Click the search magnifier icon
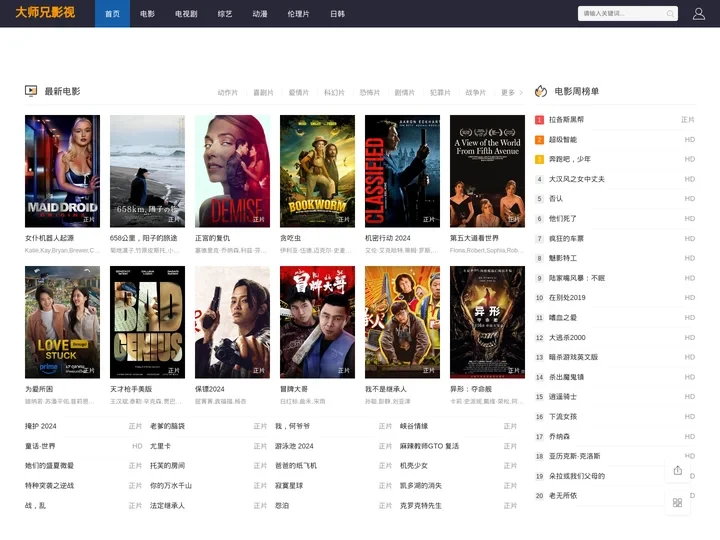The height and width of the screenshot is (540, 720). [670, 14]
